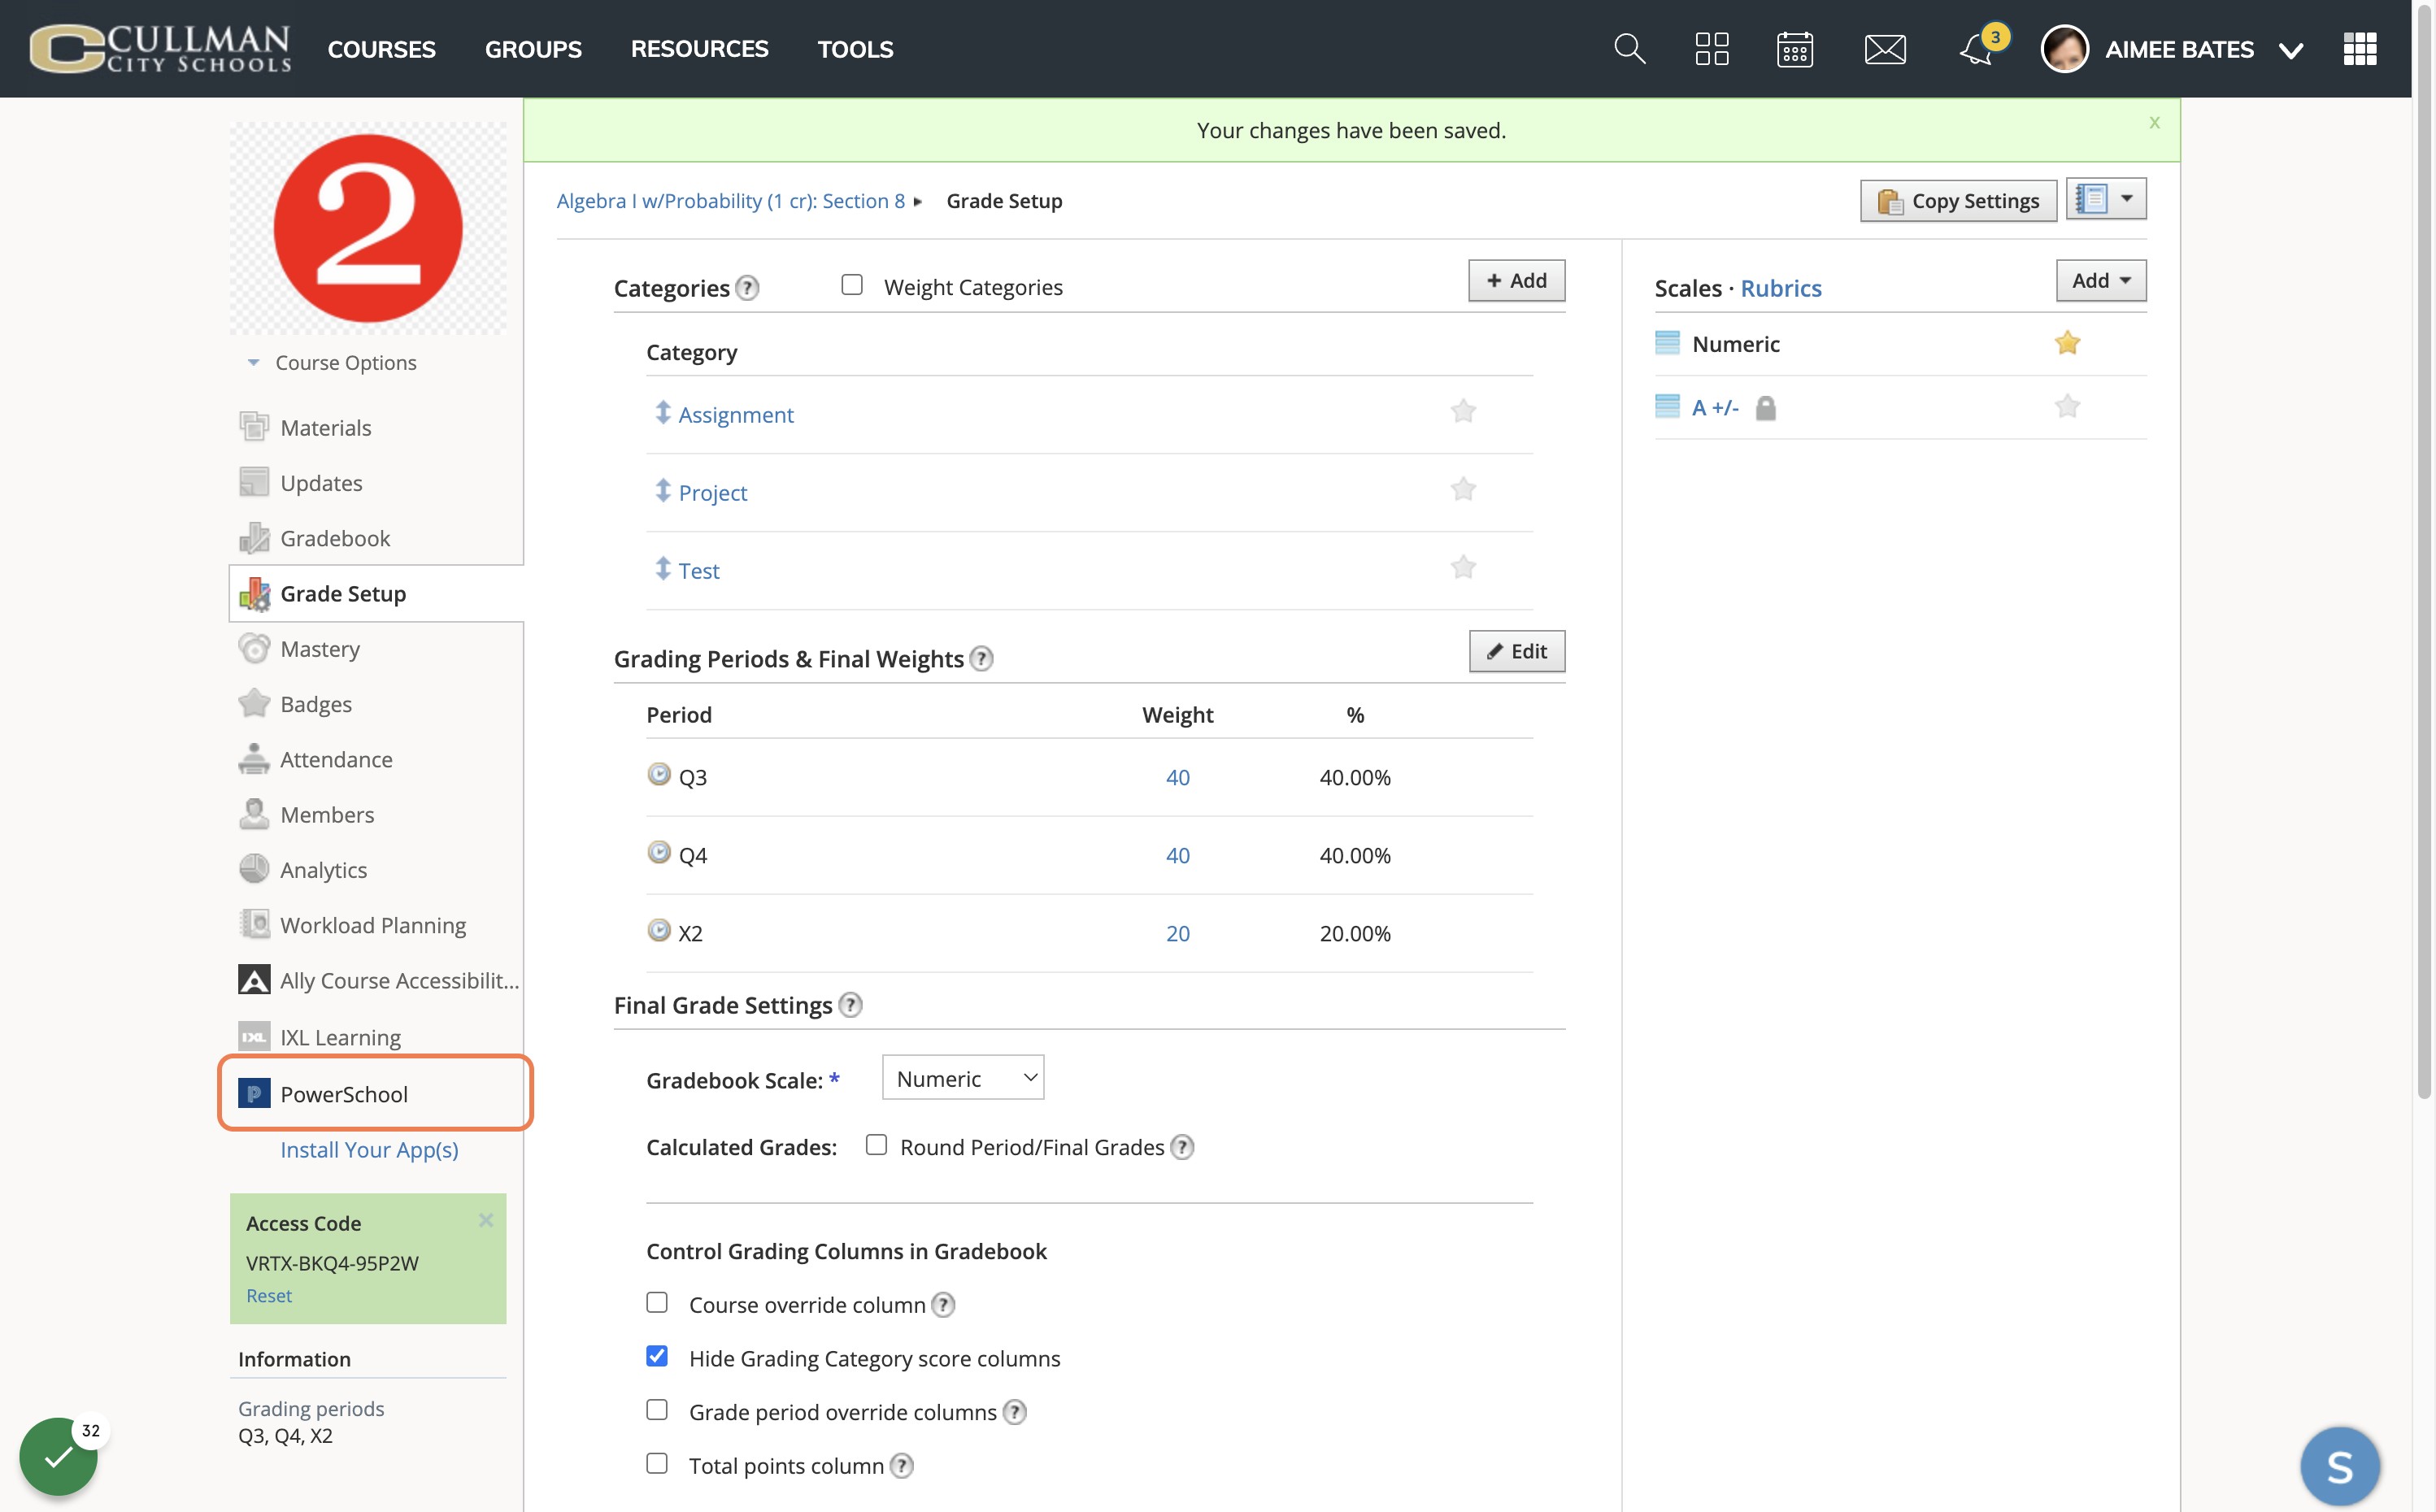Image resolution: width=2436 pixels, height=1512 pixels.
Task: Click the course picture with number 2
Action: coord(368,229)
